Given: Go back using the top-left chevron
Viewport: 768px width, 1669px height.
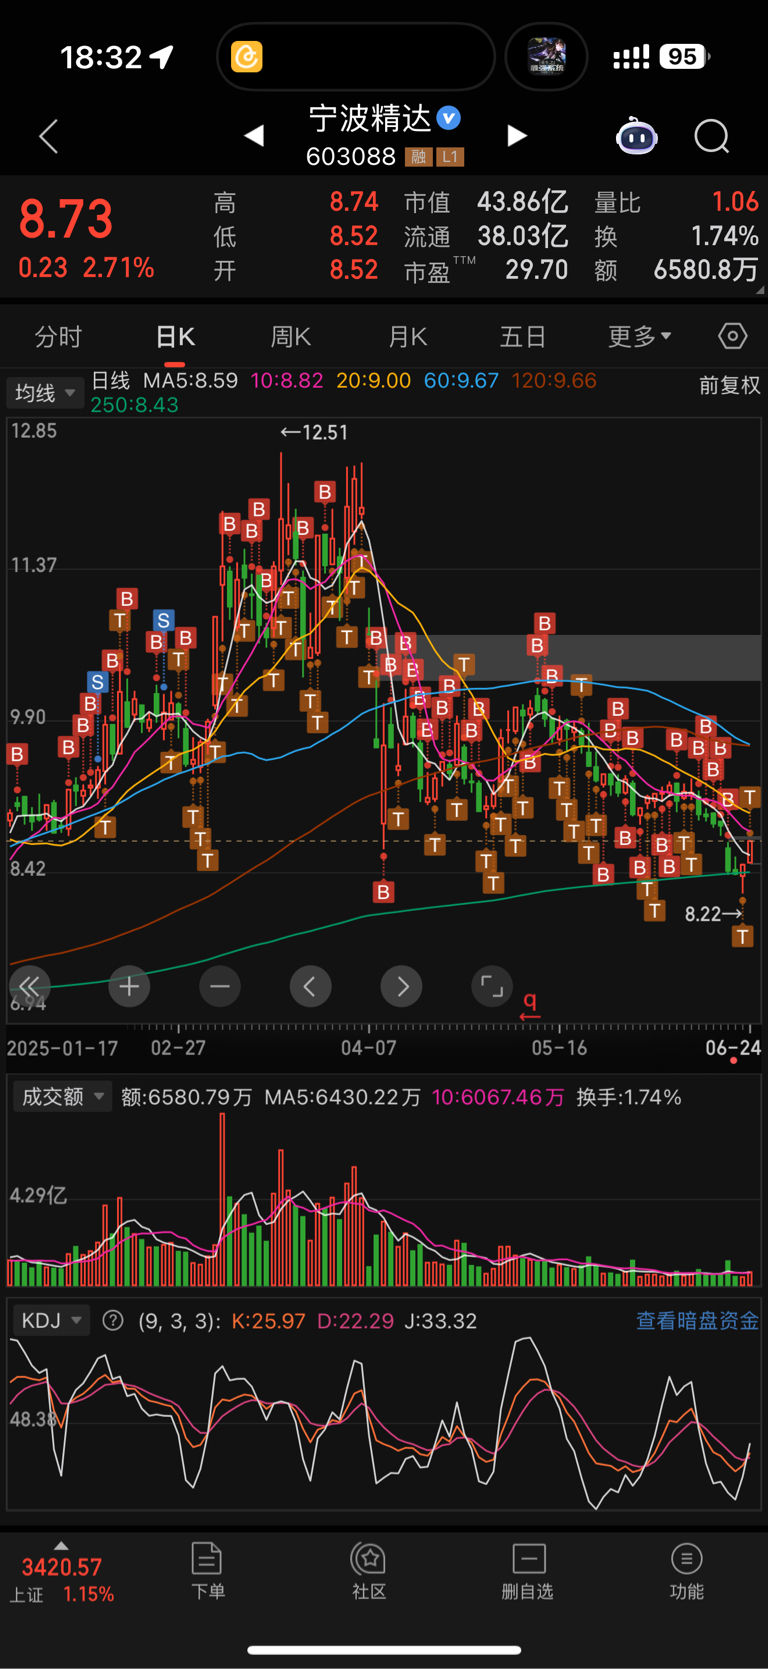Looking at the screenshot, I should (48, 136).
